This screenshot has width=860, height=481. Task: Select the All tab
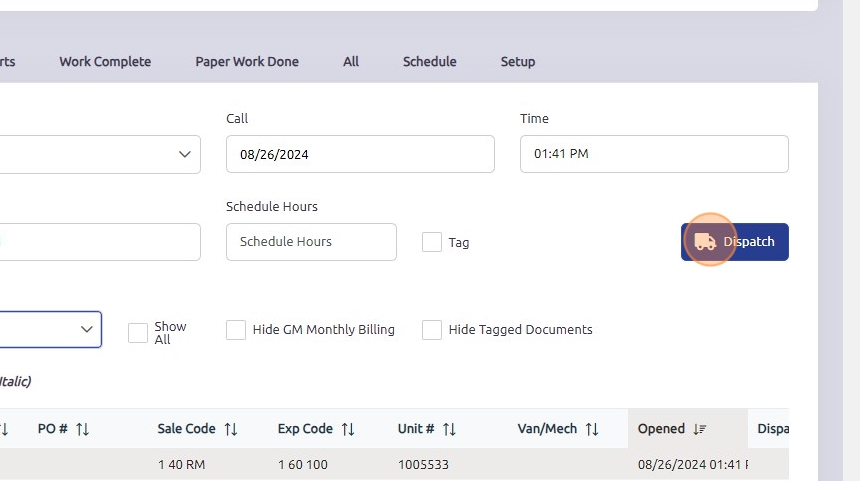[x=351, y=61]
